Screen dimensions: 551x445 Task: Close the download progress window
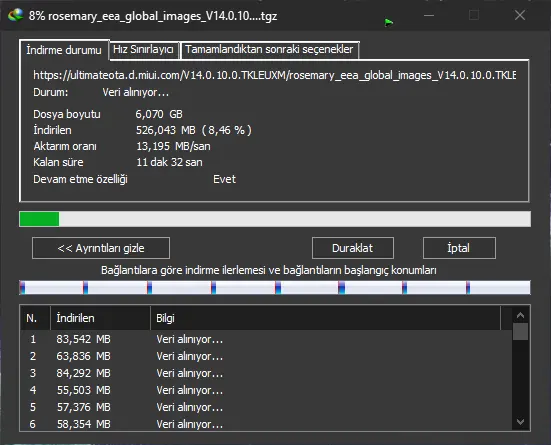point(520,15)
